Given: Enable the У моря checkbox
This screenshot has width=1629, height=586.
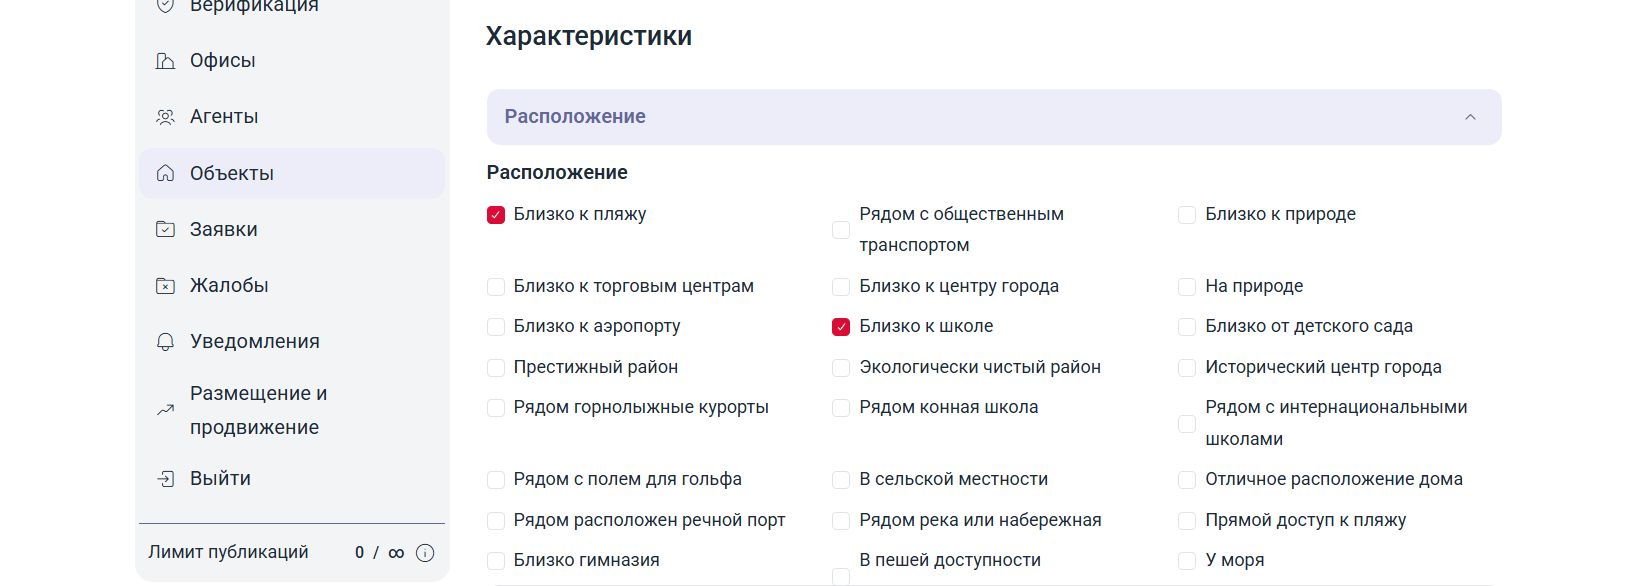Looking at the screenshot, I should pyautogui.click(x=1187, y=561).
